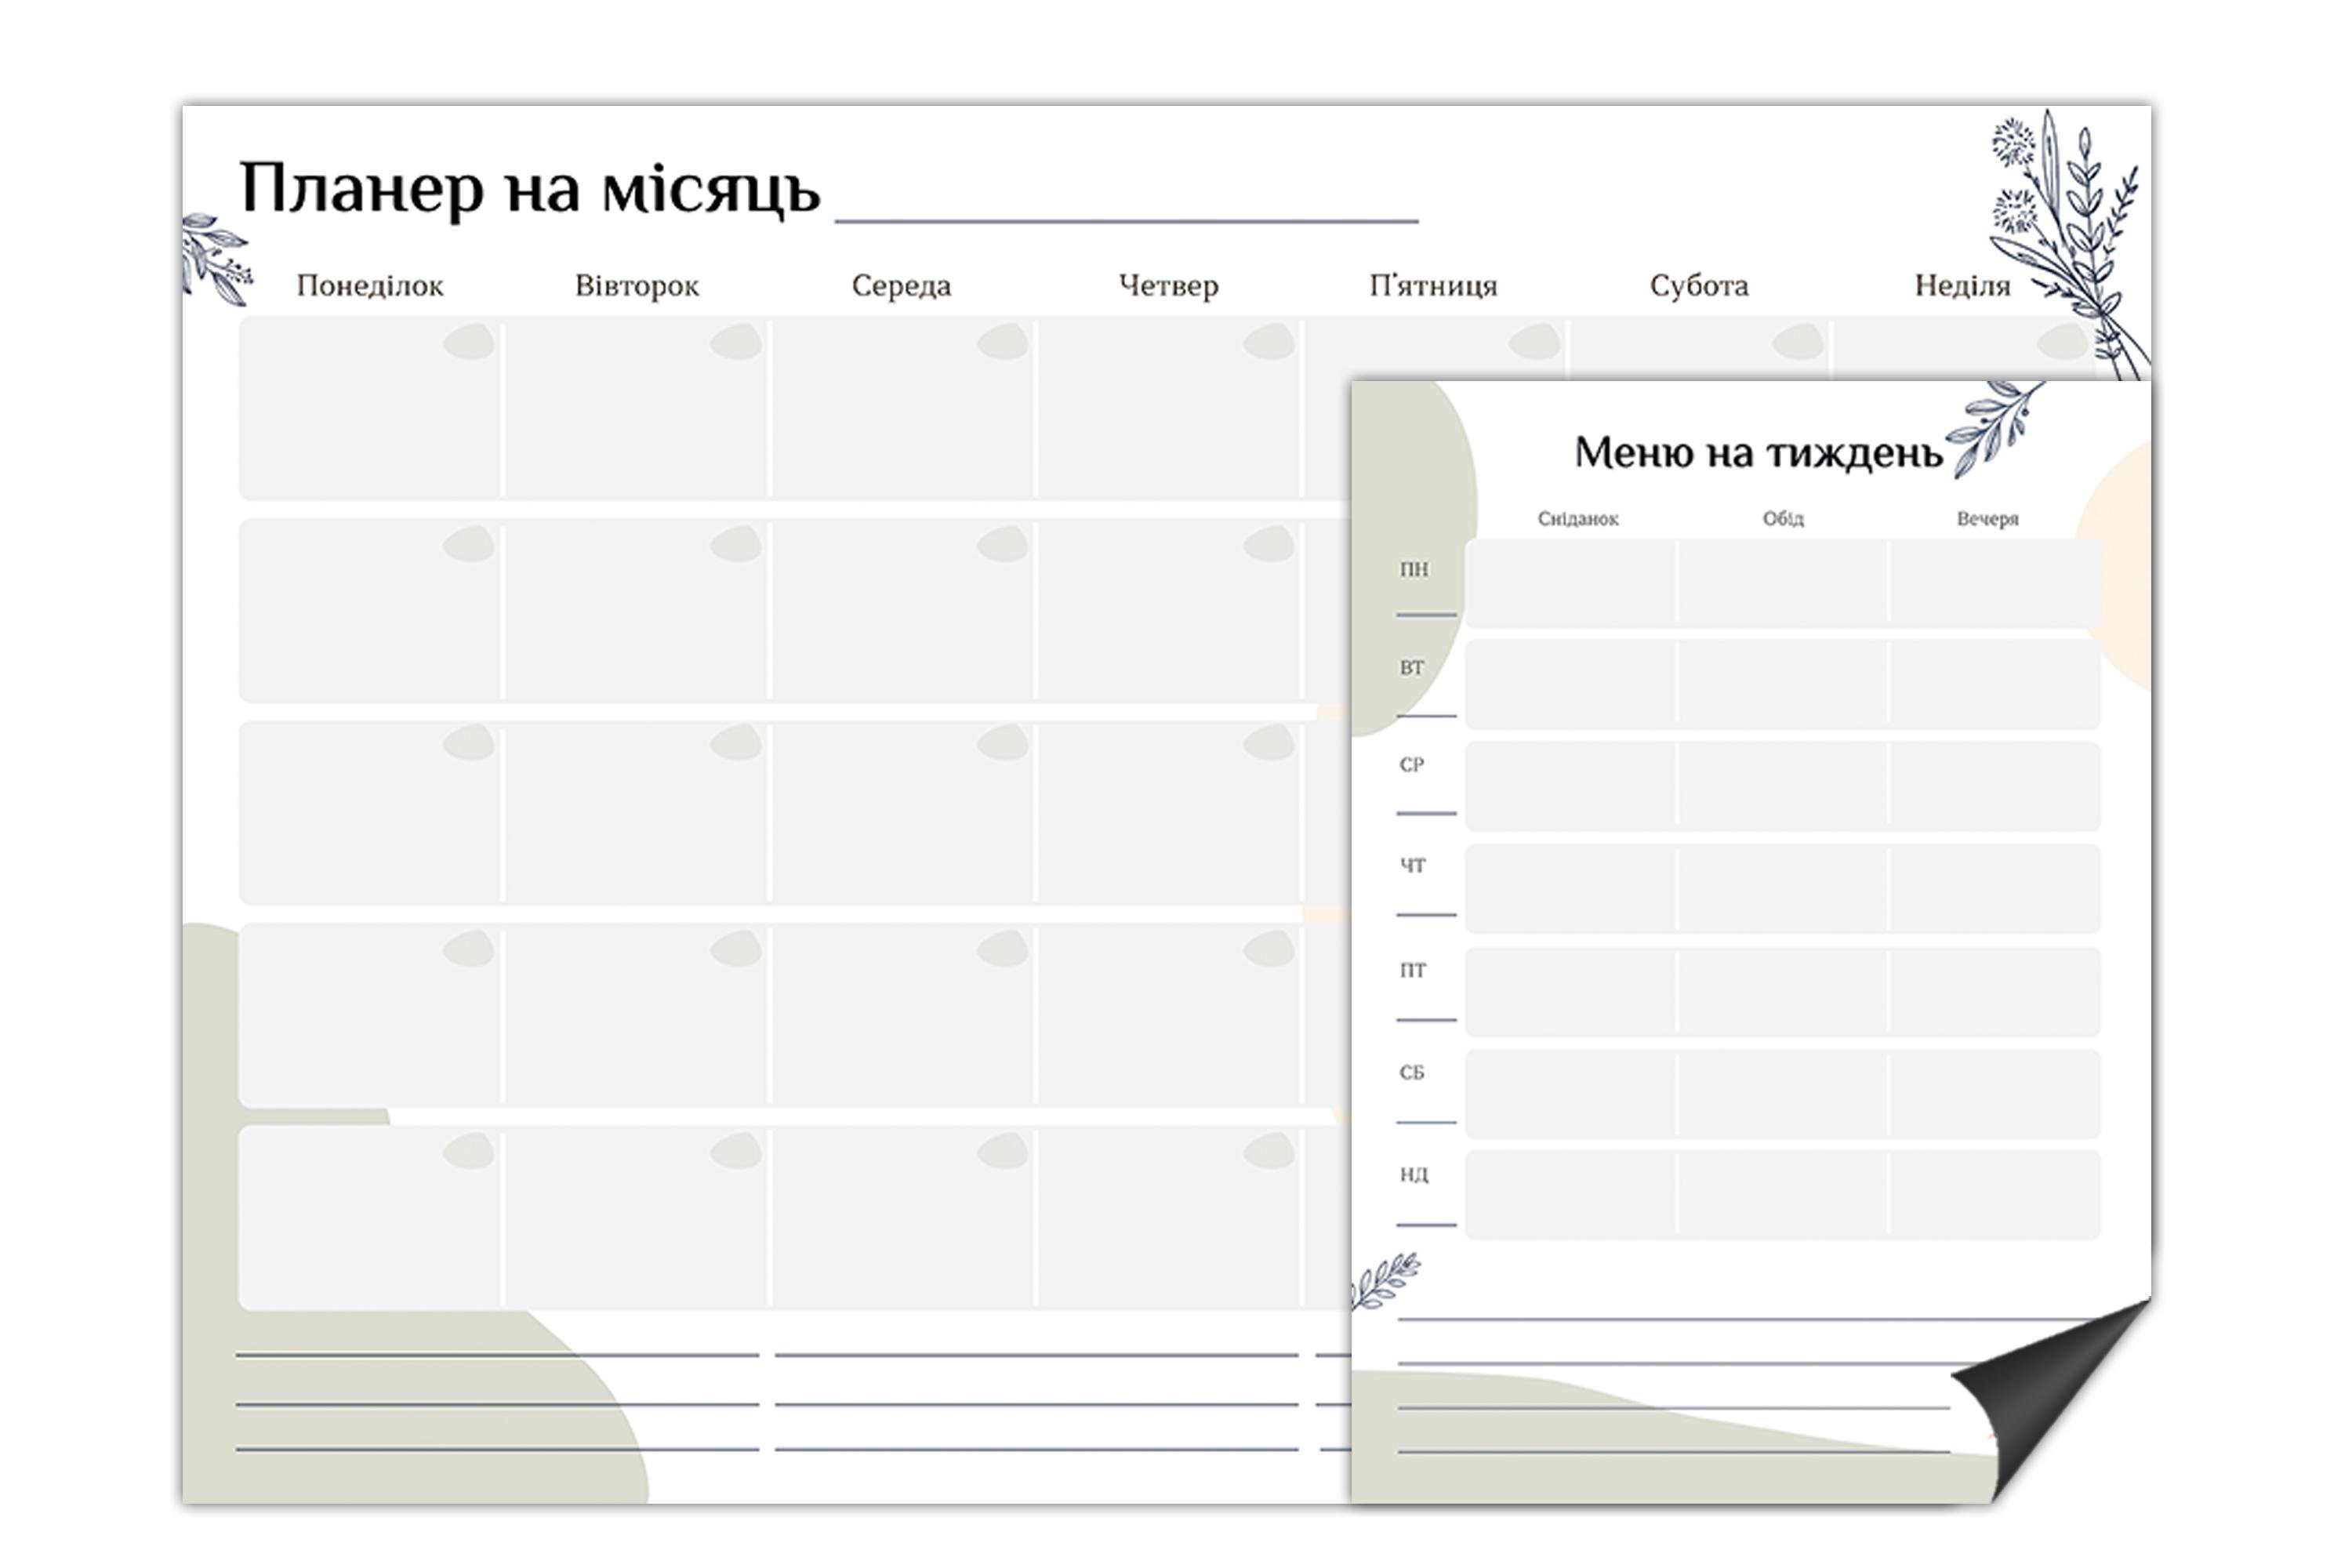Select the 'Четвер' column header
The width and height of the screenshot is (2352, 1568).
(1169, 286)
